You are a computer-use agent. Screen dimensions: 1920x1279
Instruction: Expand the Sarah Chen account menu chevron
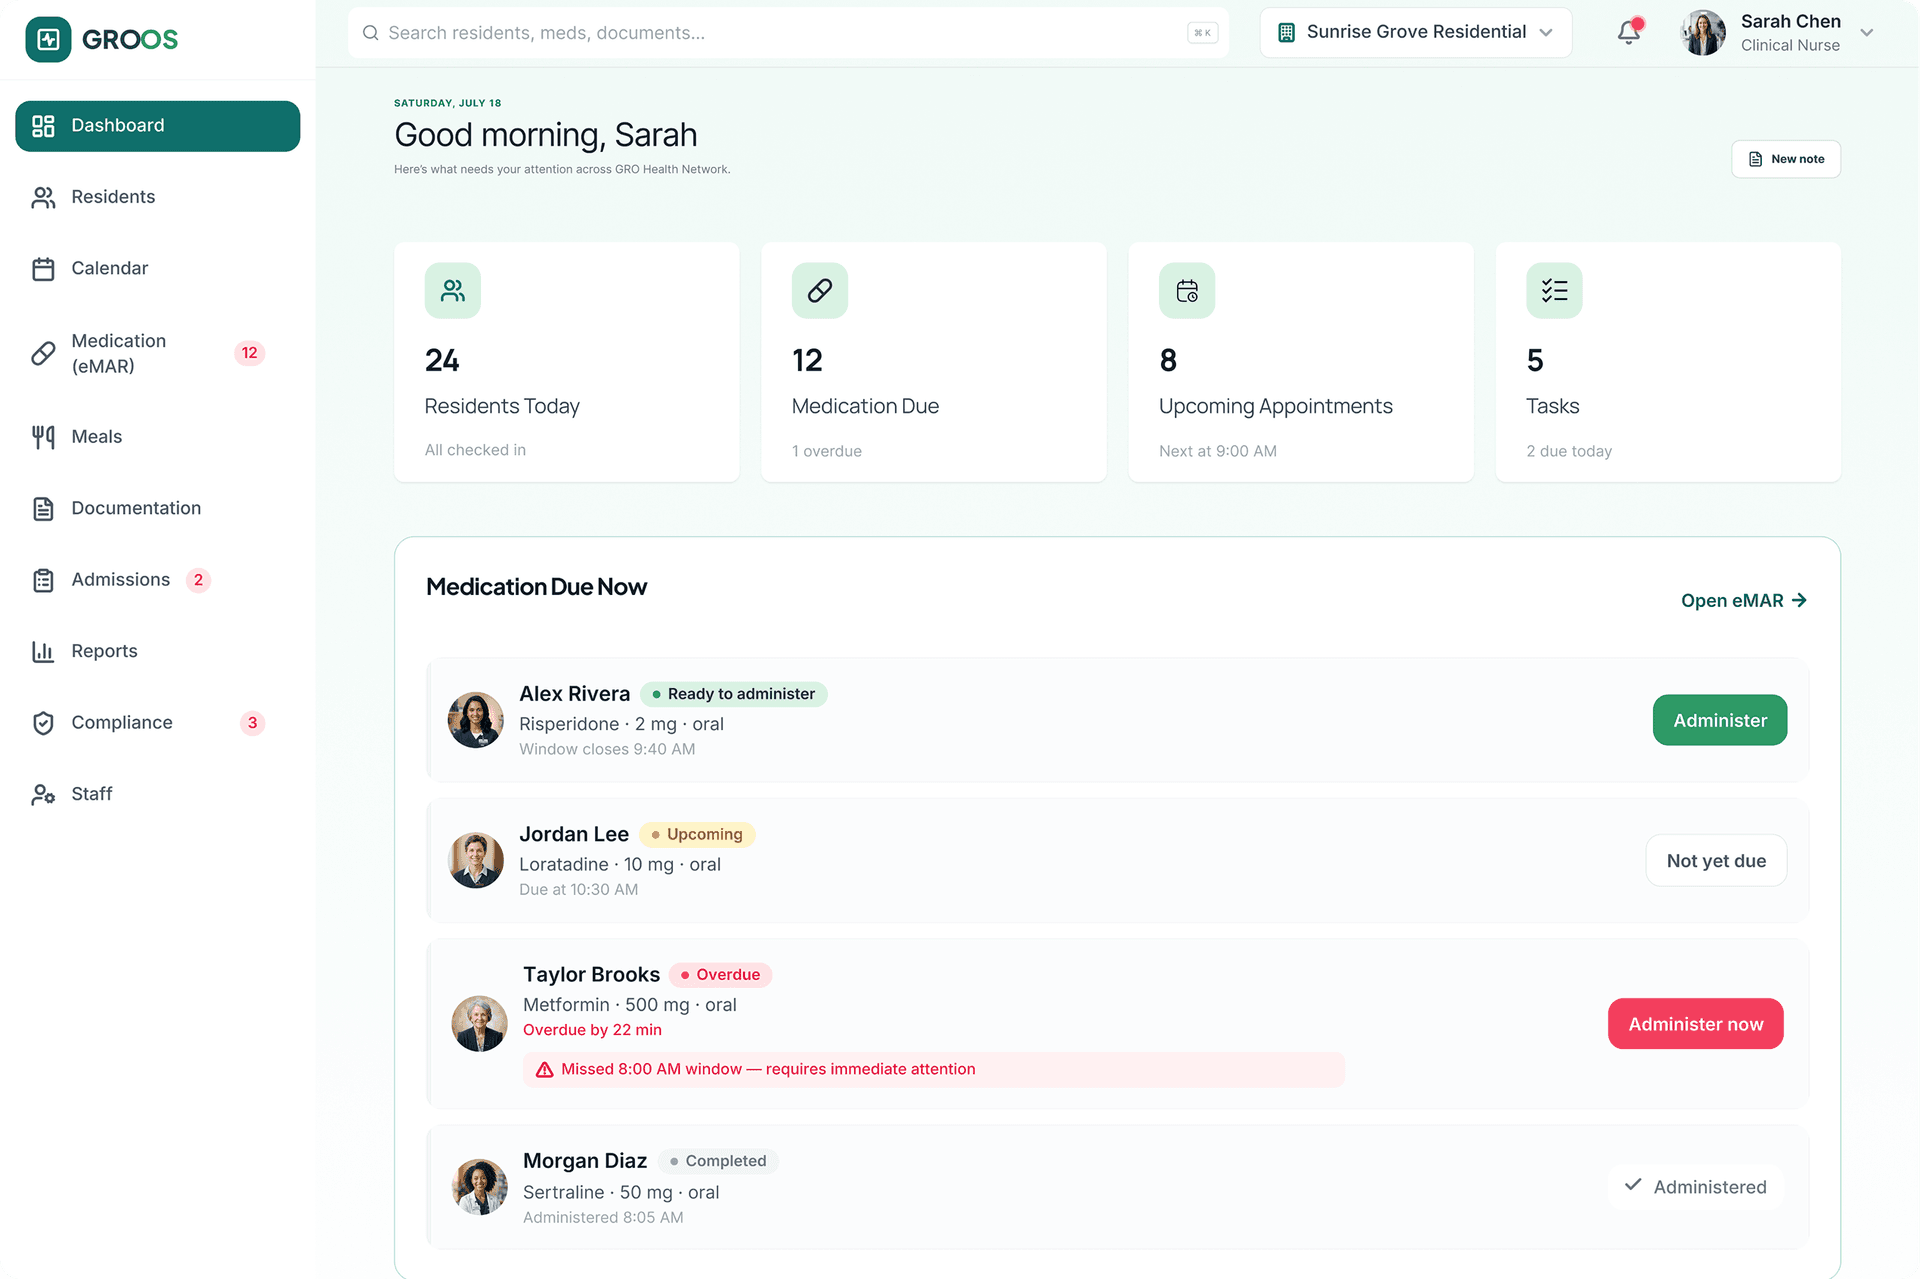[x=1866, y=33]
